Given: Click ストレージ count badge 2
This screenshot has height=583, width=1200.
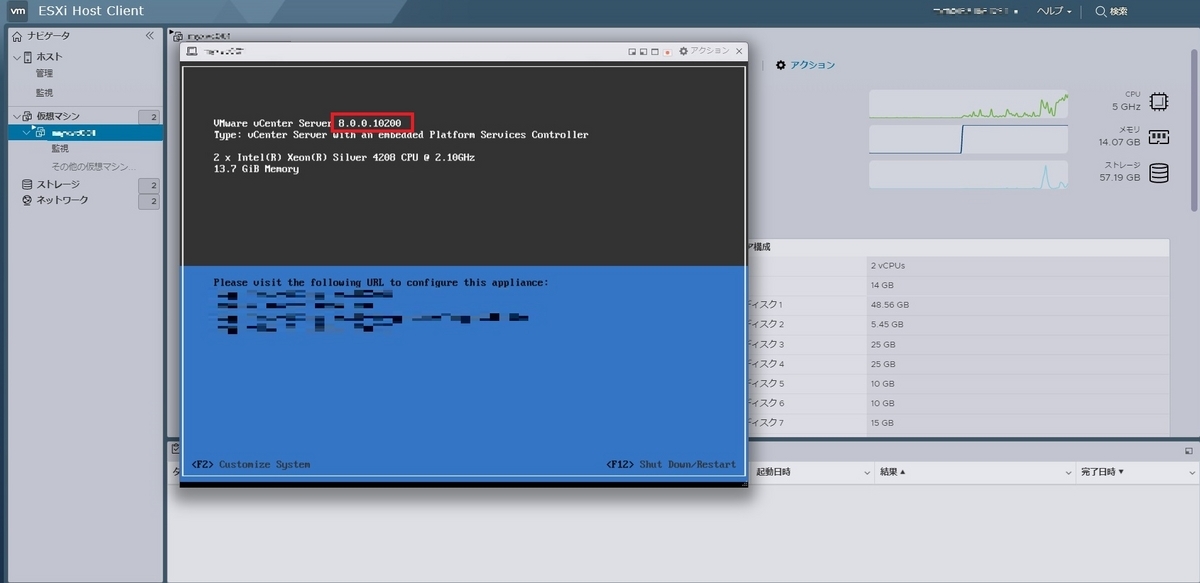Looking at the screenshot, I should point(149,185).
